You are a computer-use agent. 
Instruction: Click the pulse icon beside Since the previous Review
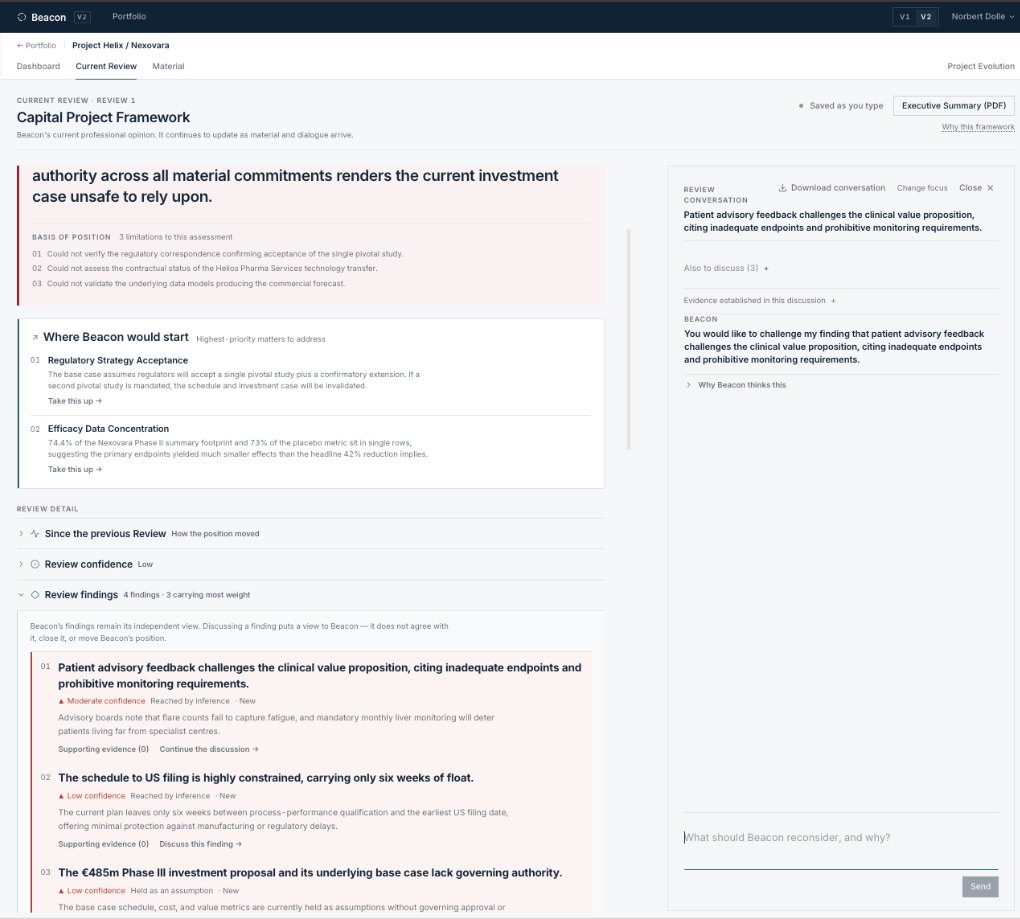pyautogui.click(x=35, y=533)
